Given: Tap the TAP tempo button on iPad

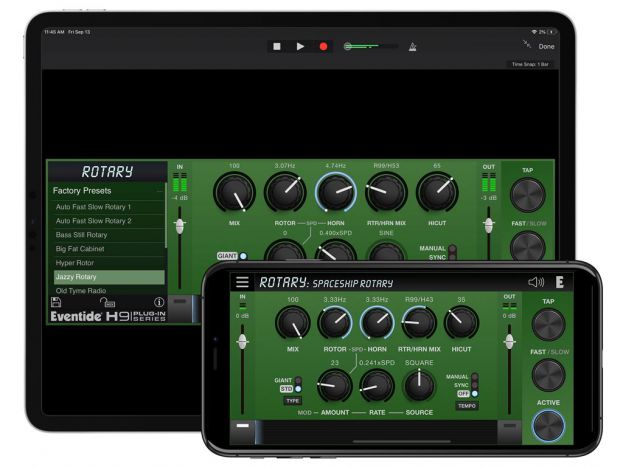Looking at the screenshot, I should [x=527, y=195].
